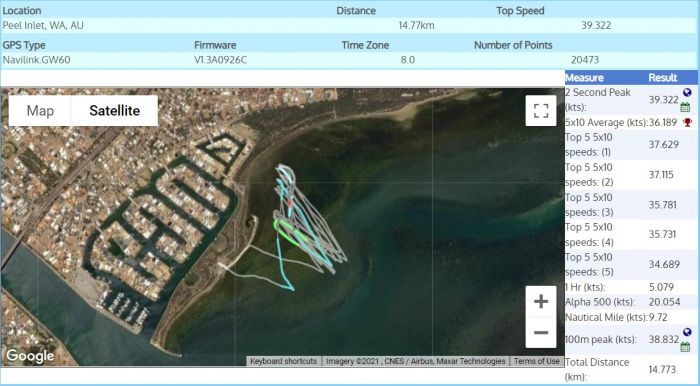Open Keyboard shortcuts on the map

(283, 361)
